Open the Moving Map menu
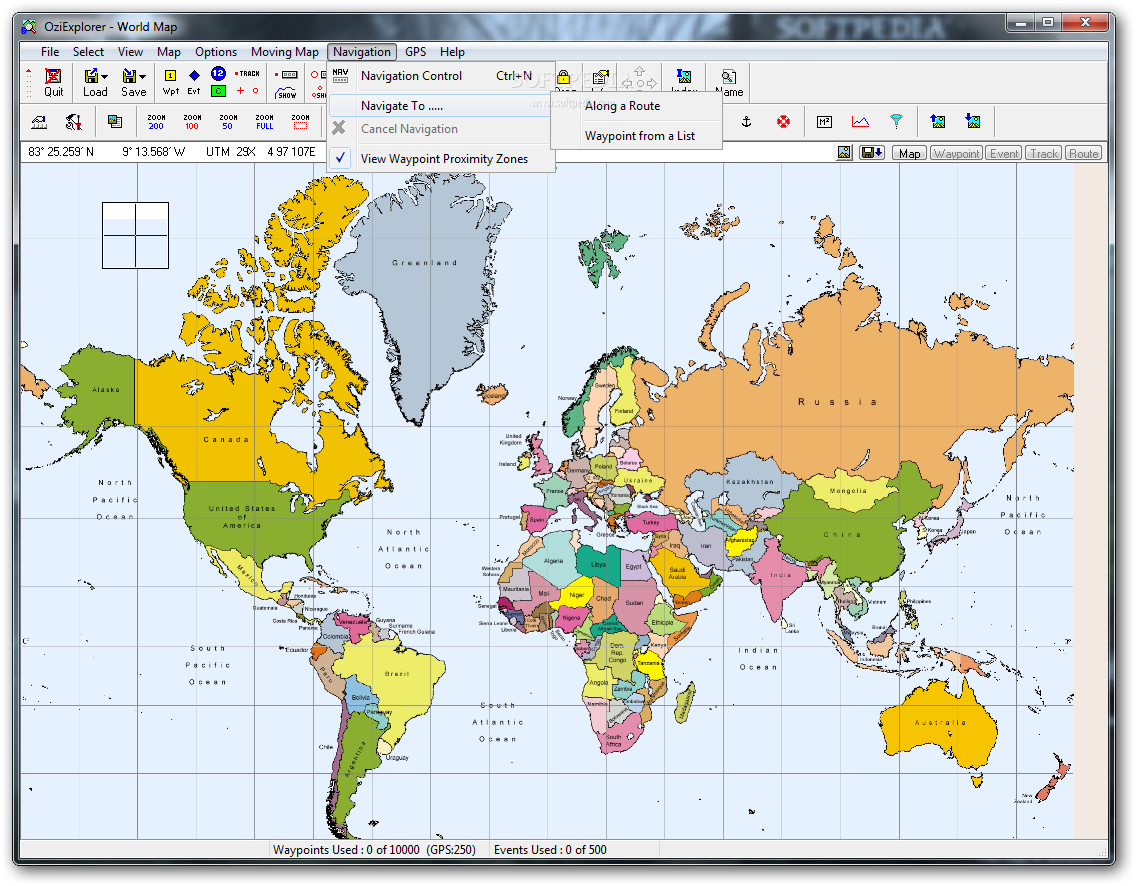 pyautogui.click(x=285, y=51)
